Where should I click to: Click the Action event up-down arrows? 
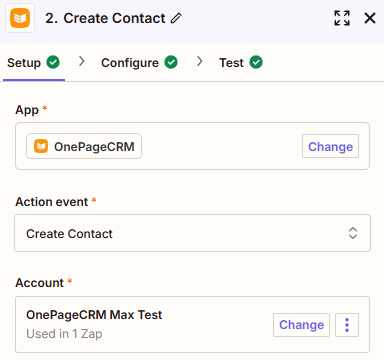click(353, 233)
